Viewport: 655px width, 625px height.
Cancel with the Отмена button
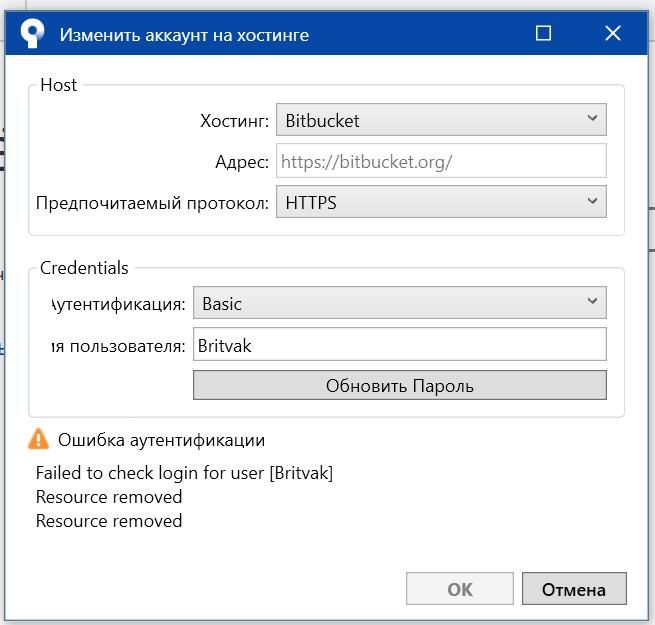pos(574,589)
